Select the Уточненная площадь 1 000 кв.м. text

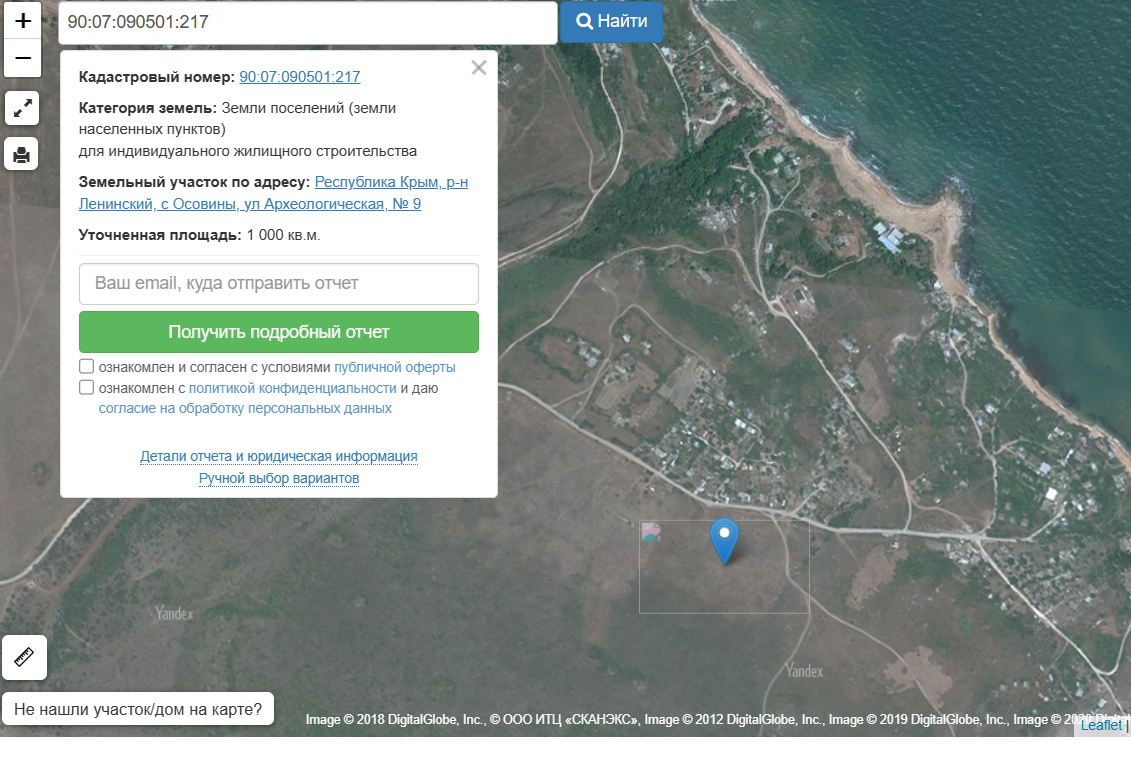pyautogui.click(x=199, y=235)
